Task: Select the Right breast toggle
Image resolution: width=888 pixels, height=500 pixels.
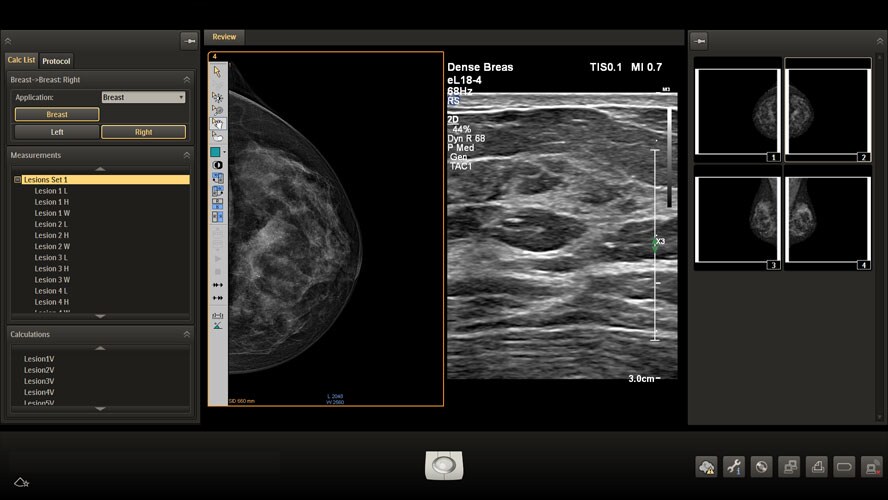Action: point(143,132)
